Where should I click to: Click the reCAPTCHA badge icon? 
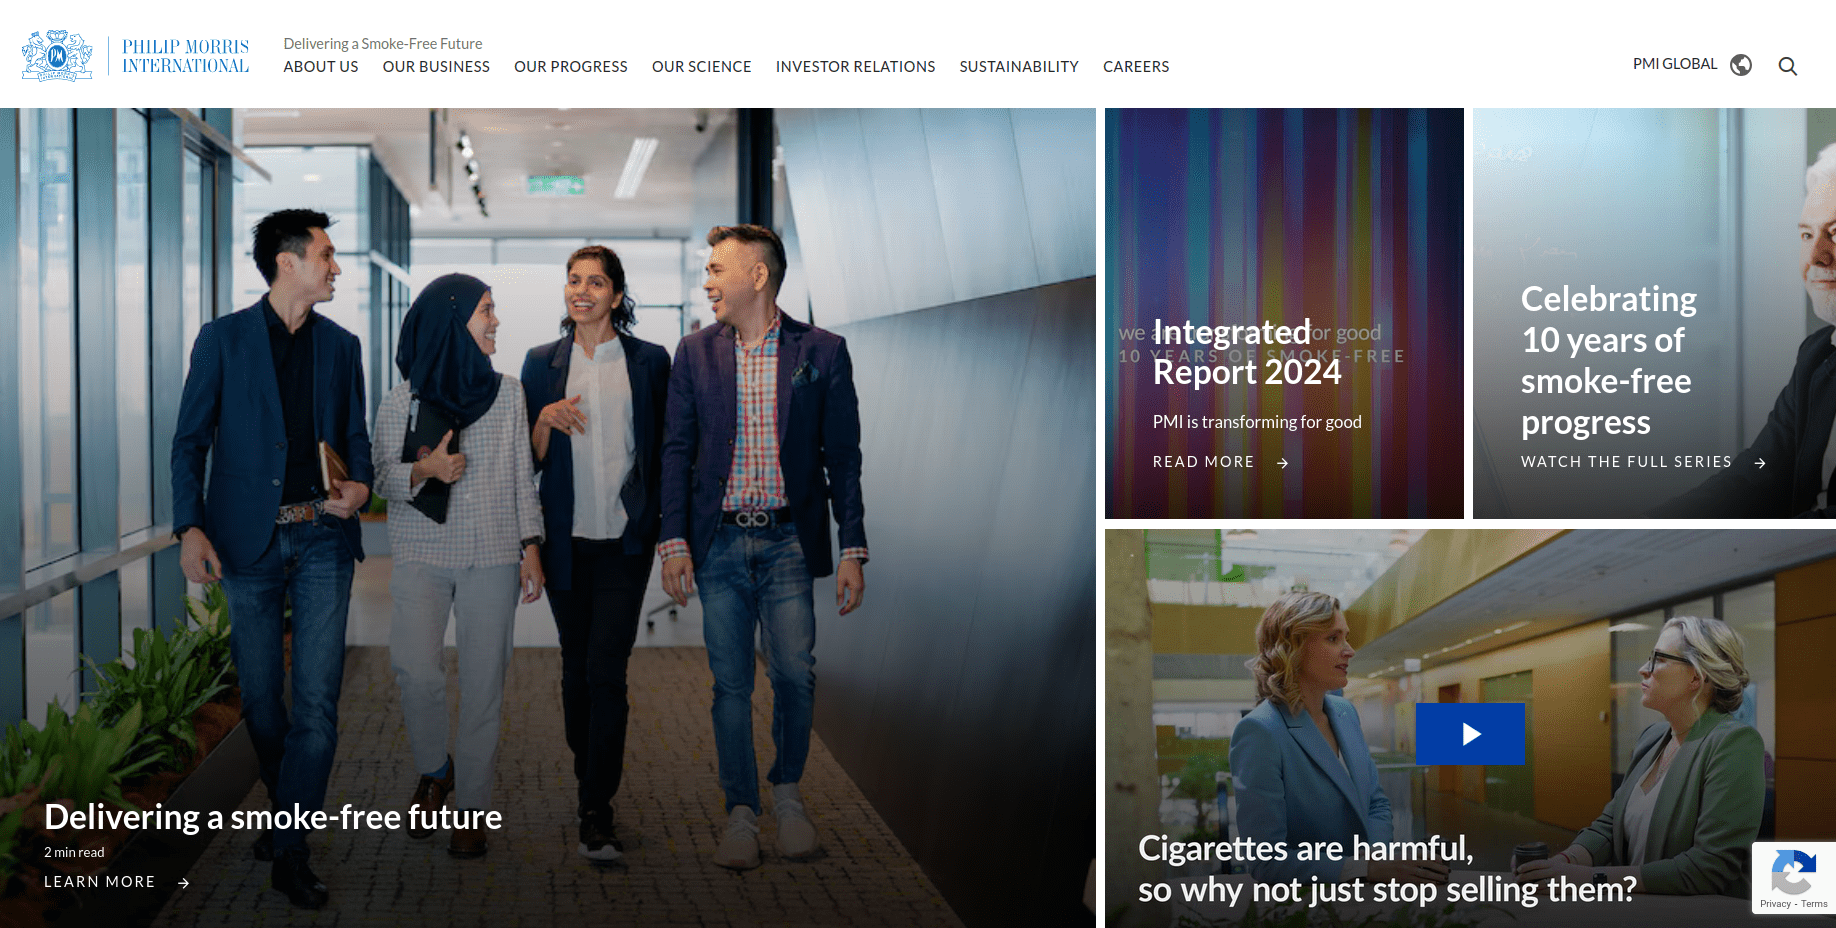pos(1793,871)
